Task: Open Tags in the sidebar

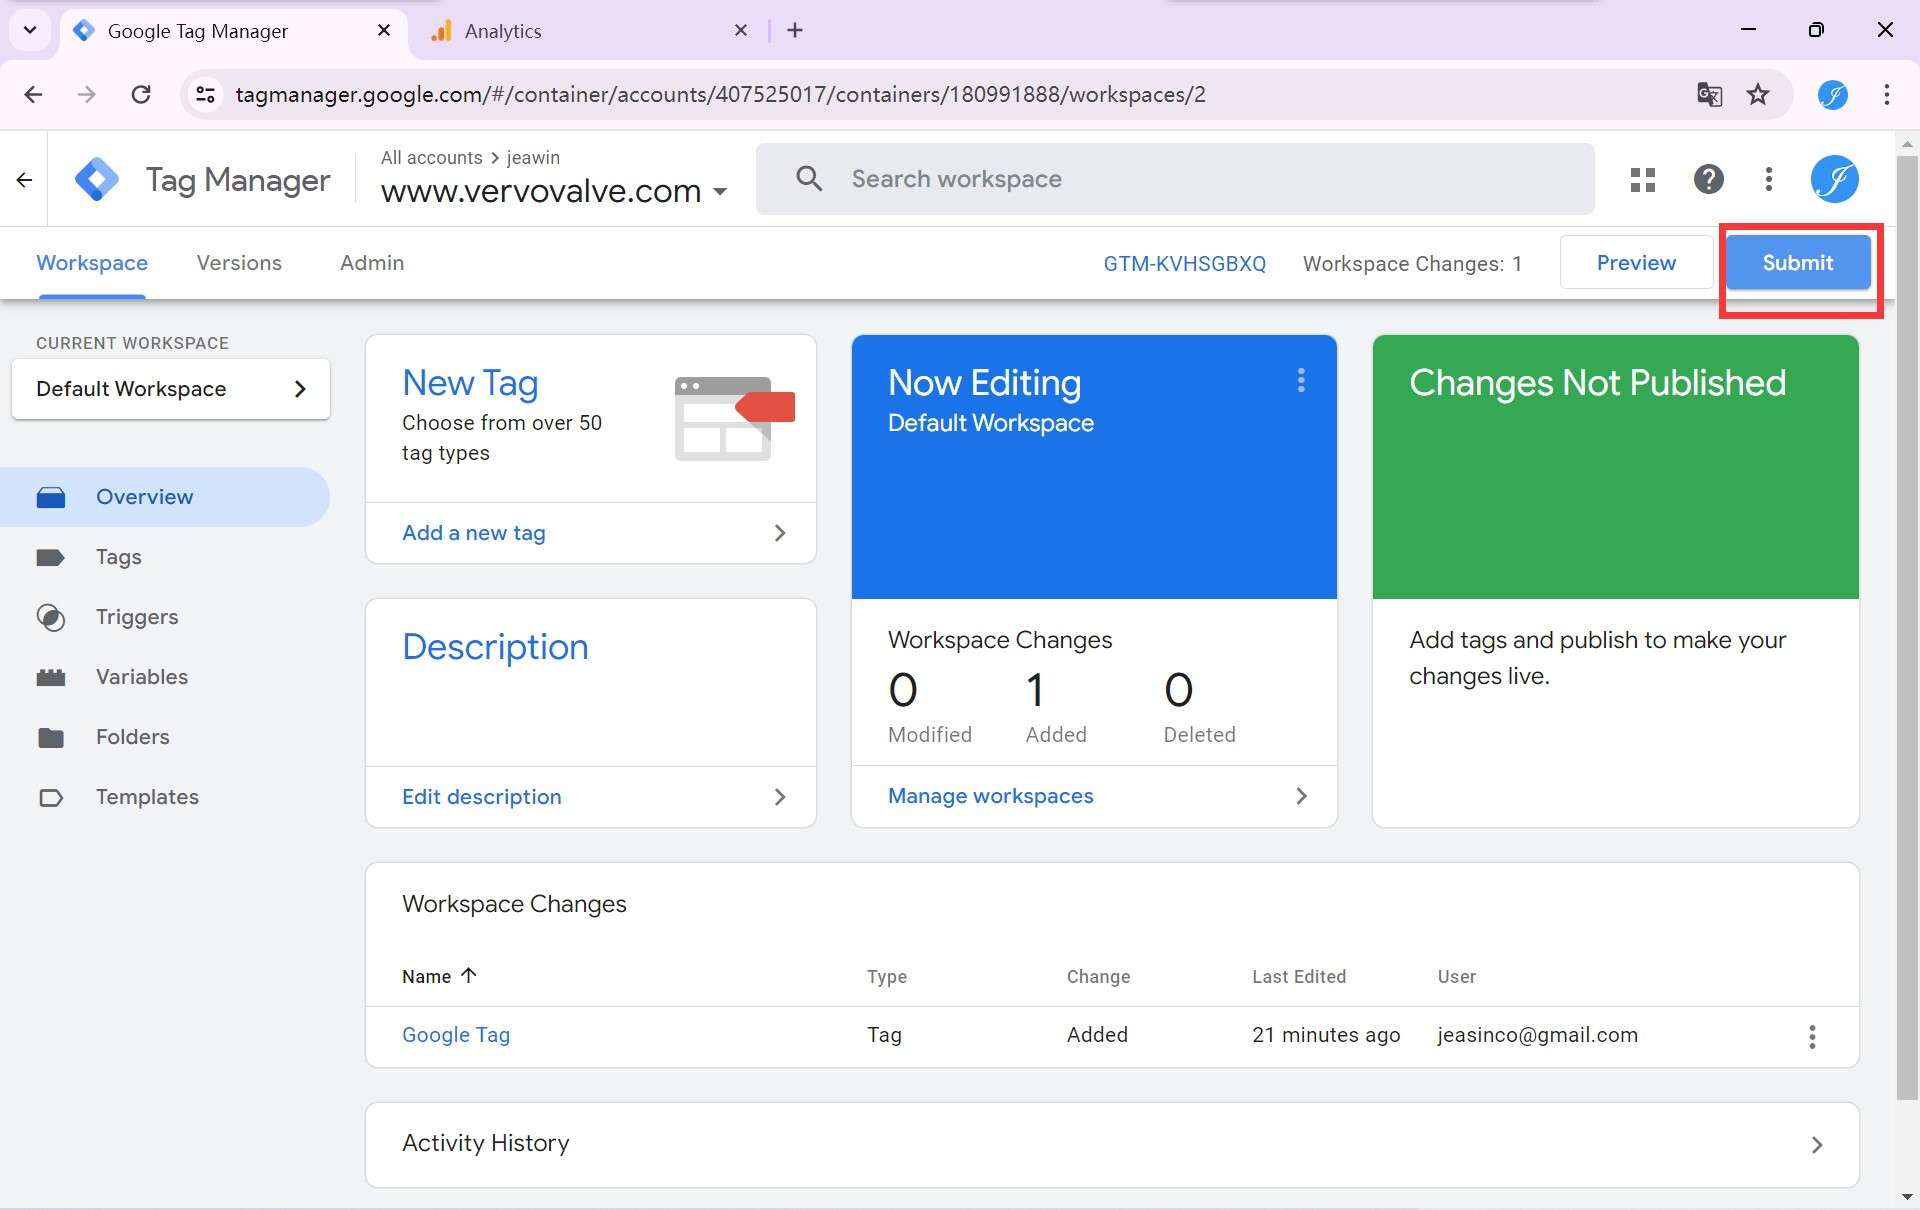Action: tap(165, 557)
